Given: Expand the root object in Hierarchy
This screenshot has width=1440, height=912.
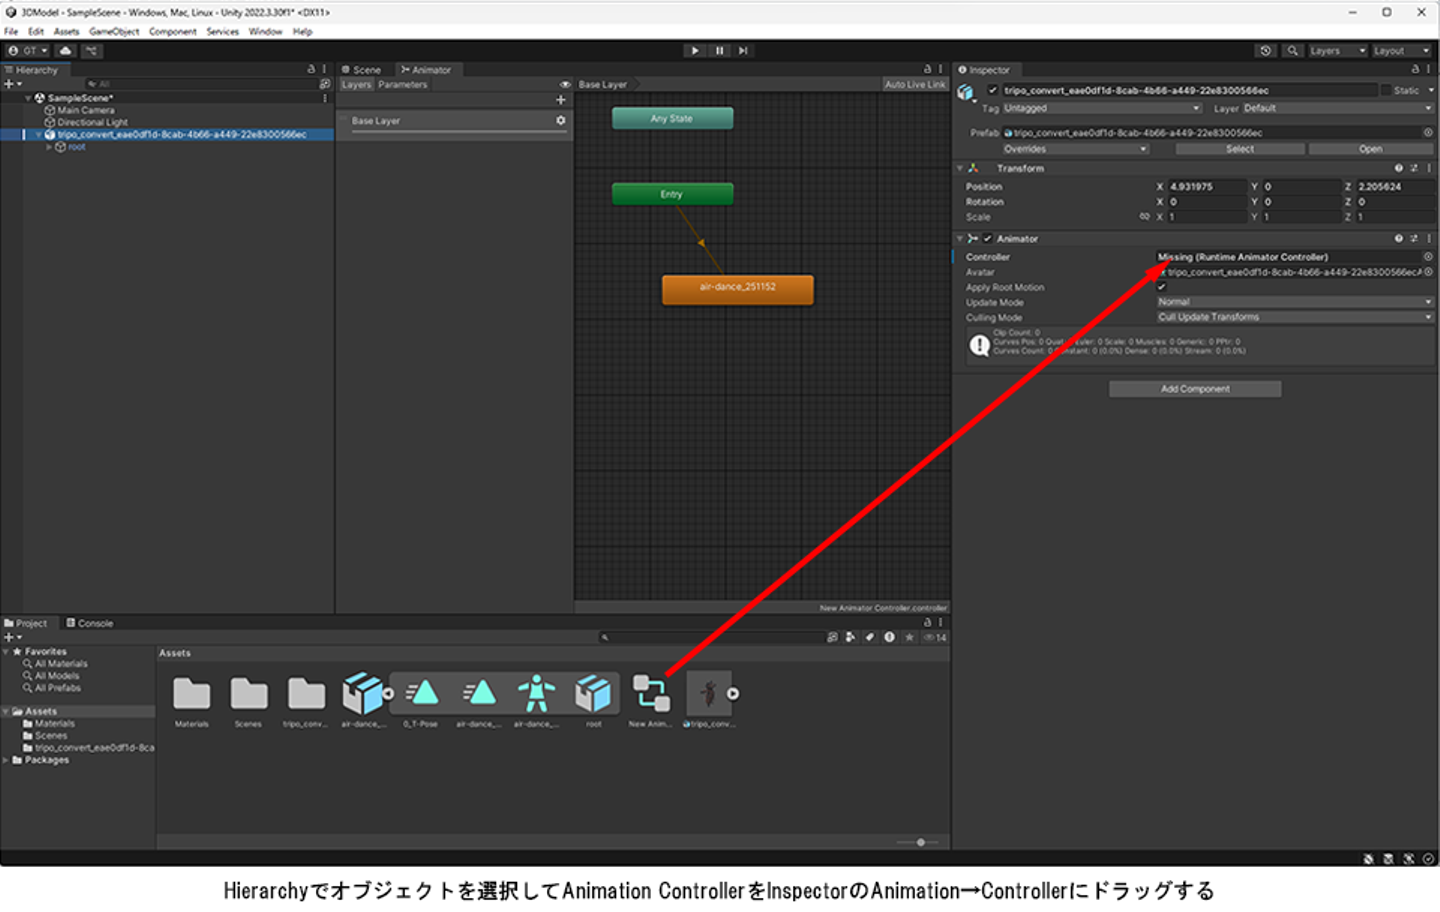Looking at the screenshot, I should pos(49,147).
